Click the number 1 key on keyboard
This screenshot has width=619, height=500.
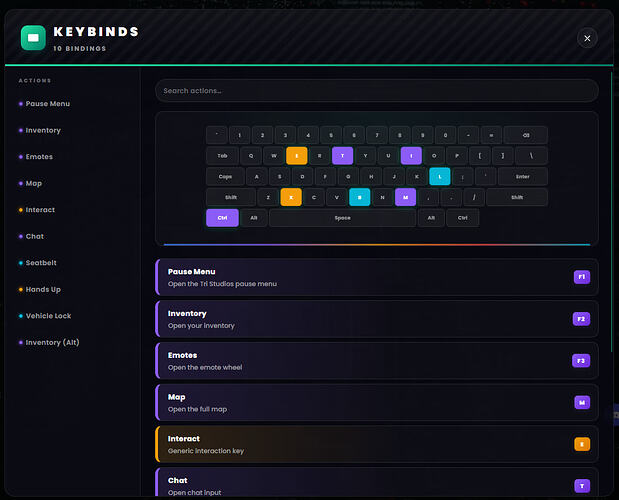pyautogui.click(x=239, y=135)
